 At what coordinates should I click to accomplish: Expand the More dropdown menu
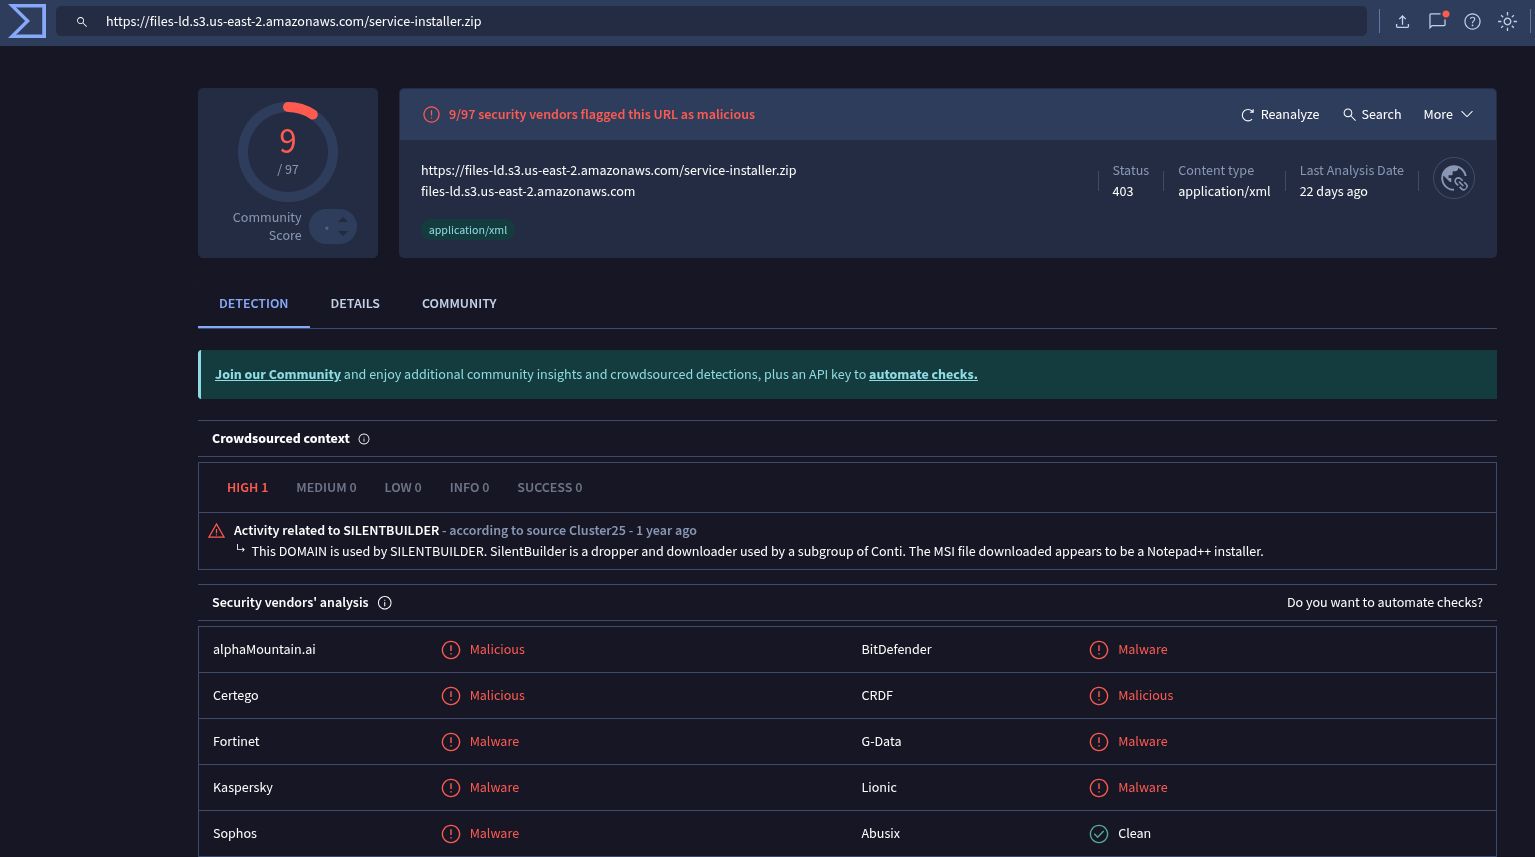1448,115
